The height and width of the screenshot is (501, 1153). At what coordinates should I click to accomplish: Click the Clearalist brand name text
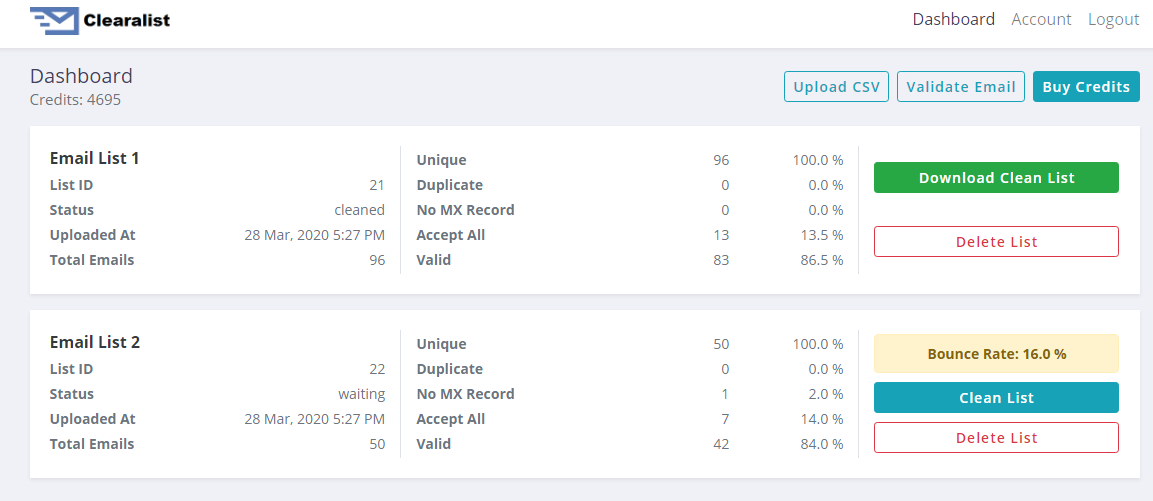coord(127,20)
